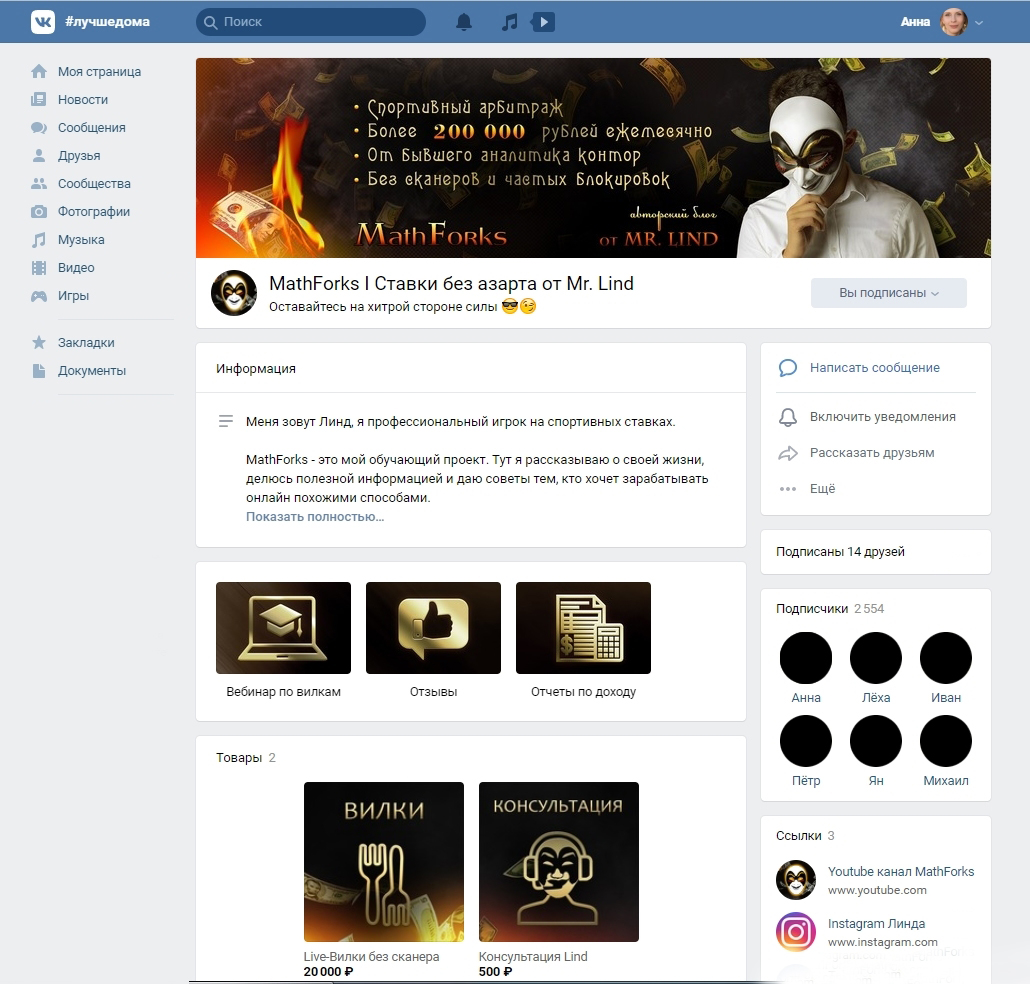Open the Ещё actions link
Screen dimensions: 1030x984
[822, 489]
